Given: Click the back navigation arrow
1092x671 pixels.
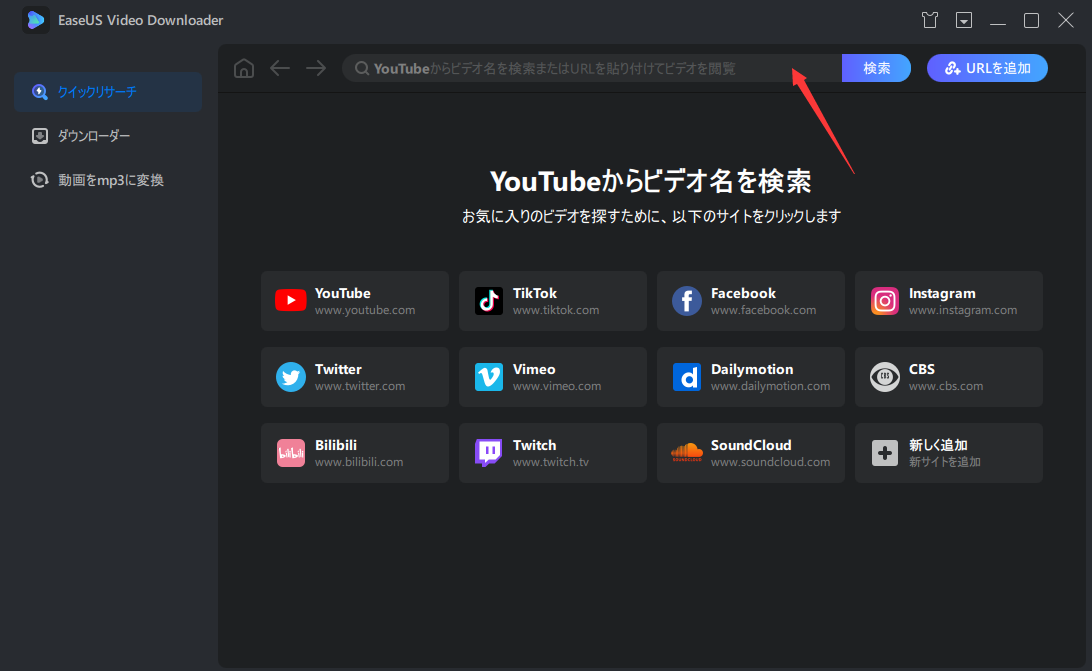Looking at the screenshot, I should (280, 68).
